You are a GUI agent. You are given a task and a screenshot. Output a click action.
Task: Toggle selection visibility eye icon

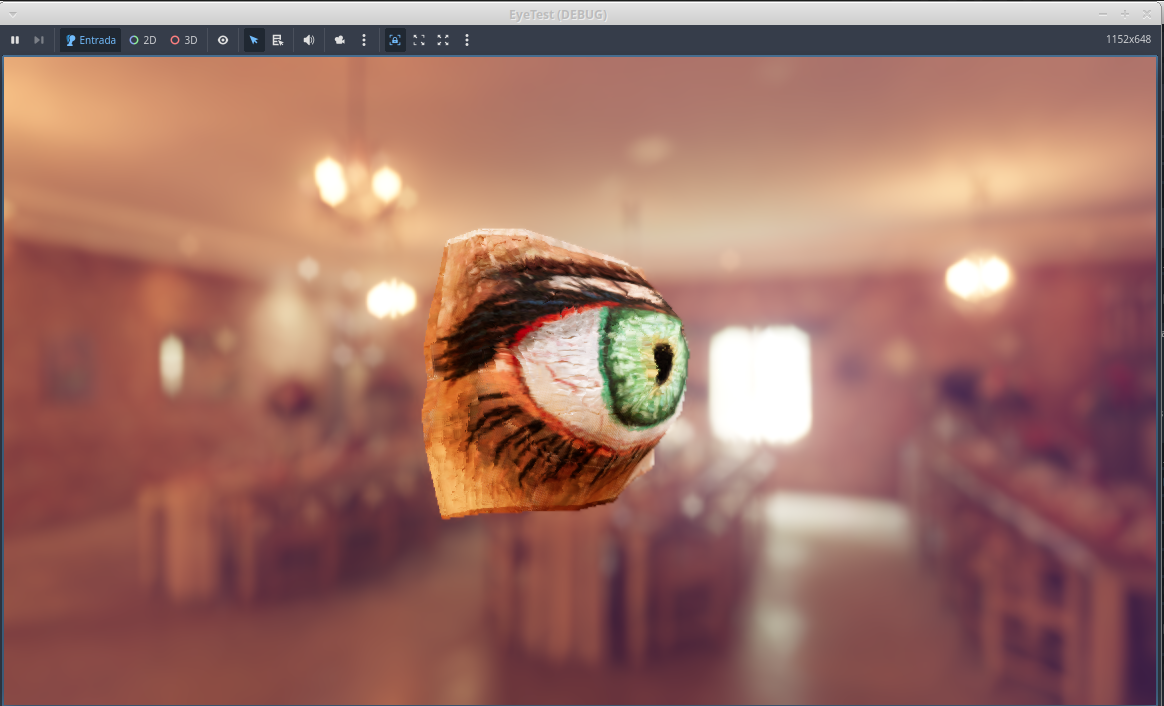223,40
